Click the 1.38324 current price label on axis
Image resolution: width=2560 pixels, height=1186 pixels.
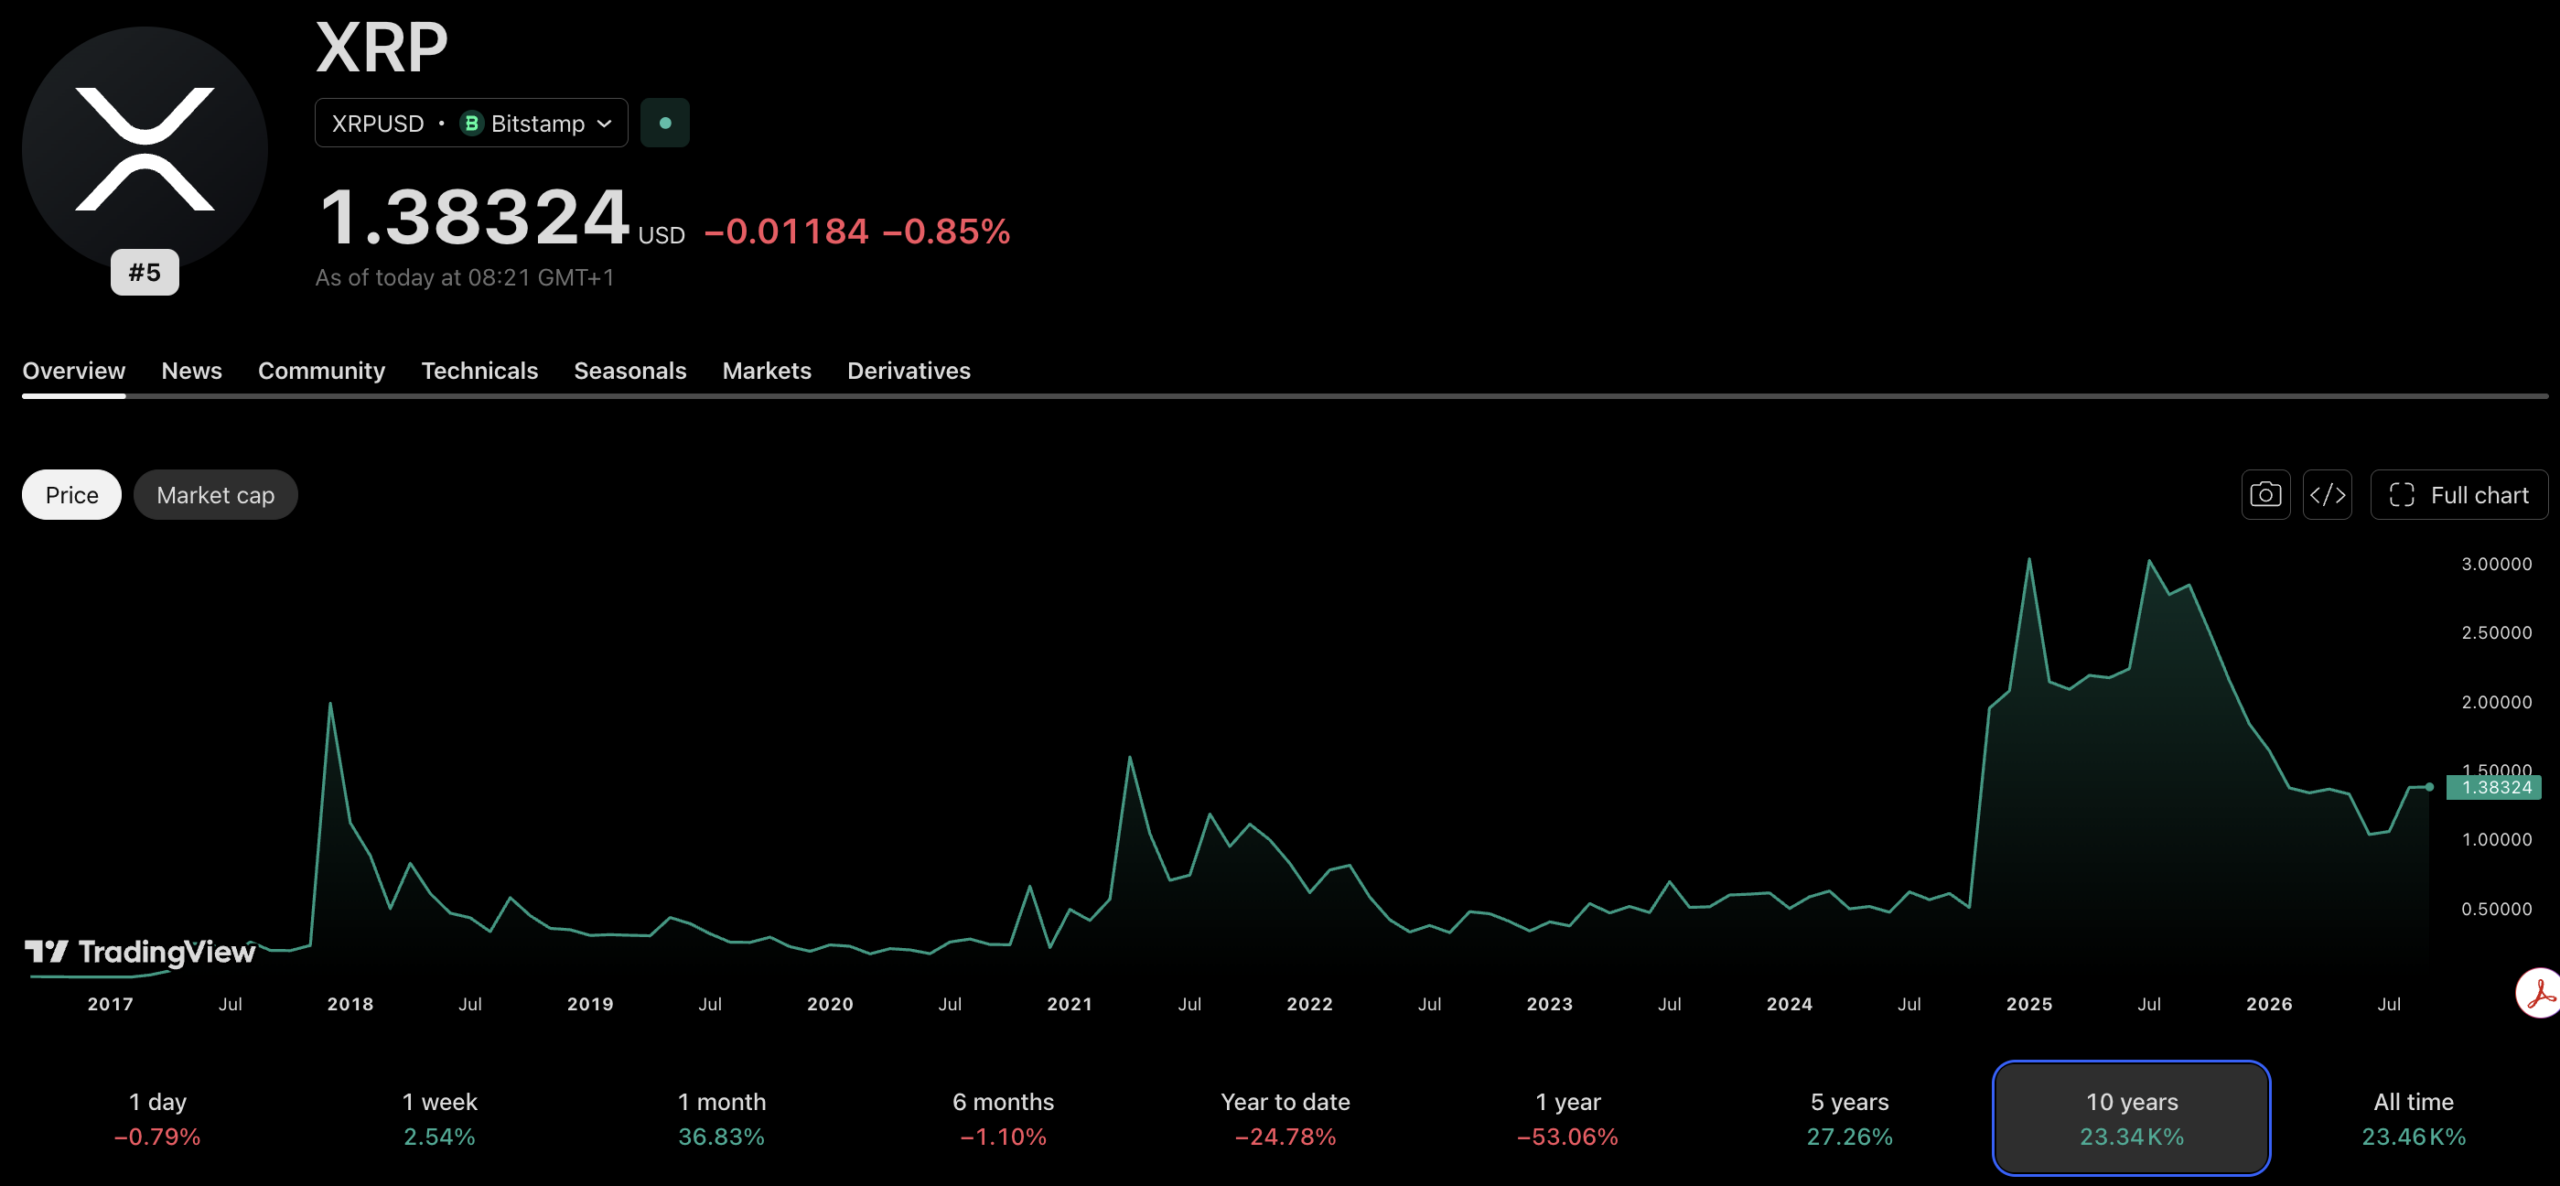pos(2494,787)
